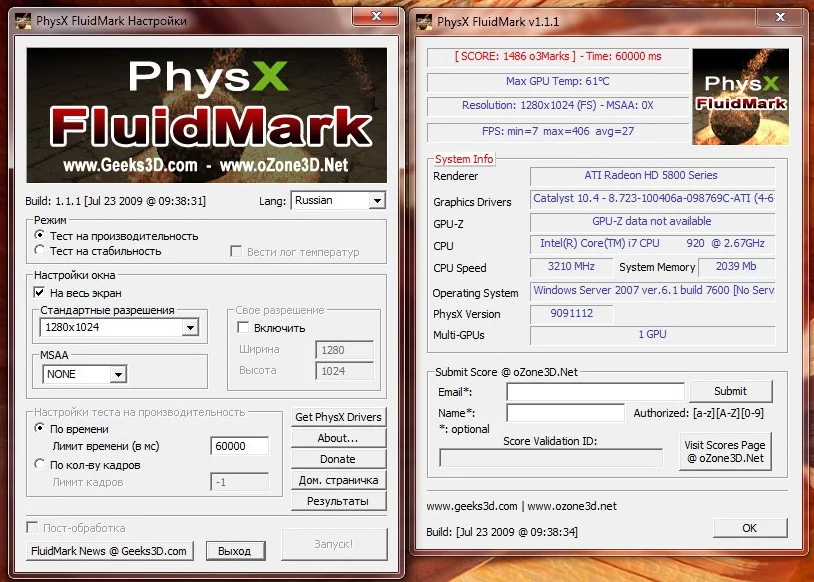Click the PhysX FluidMark v1.1.1 window title icon
Image resolution: width=814 pixels, height=582 pixels.
coord(424,22)
